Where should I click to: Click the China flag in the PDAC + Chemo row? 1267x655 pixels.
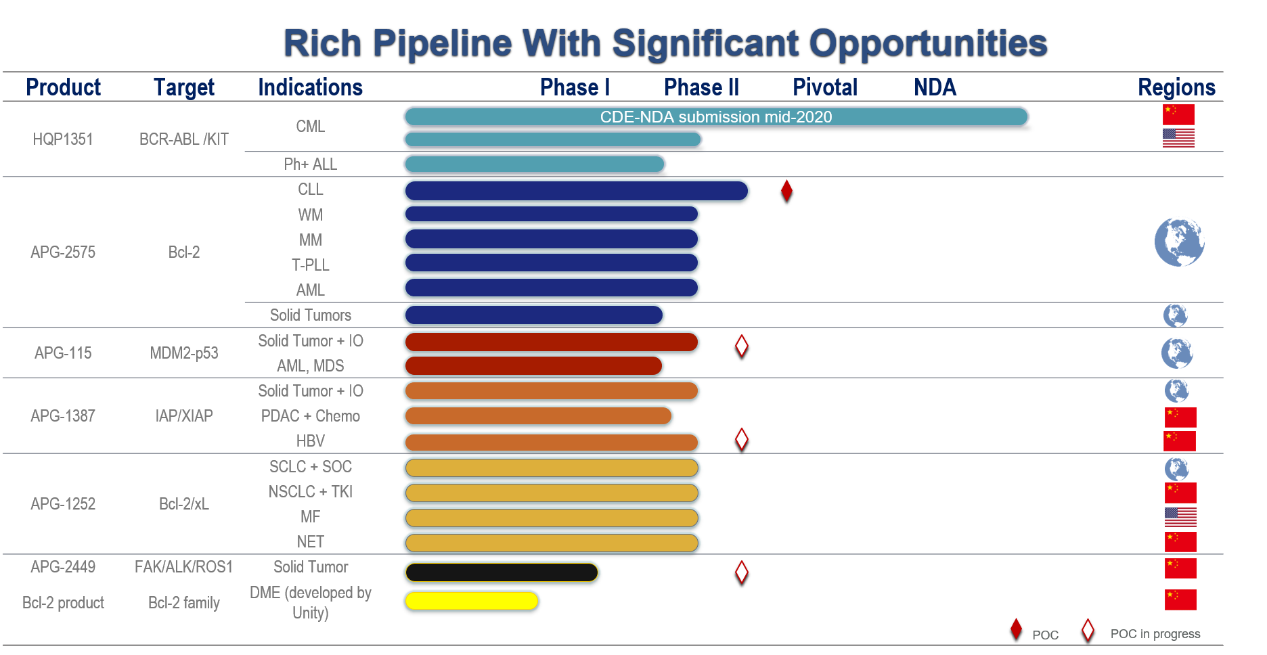pos(1180,417)
